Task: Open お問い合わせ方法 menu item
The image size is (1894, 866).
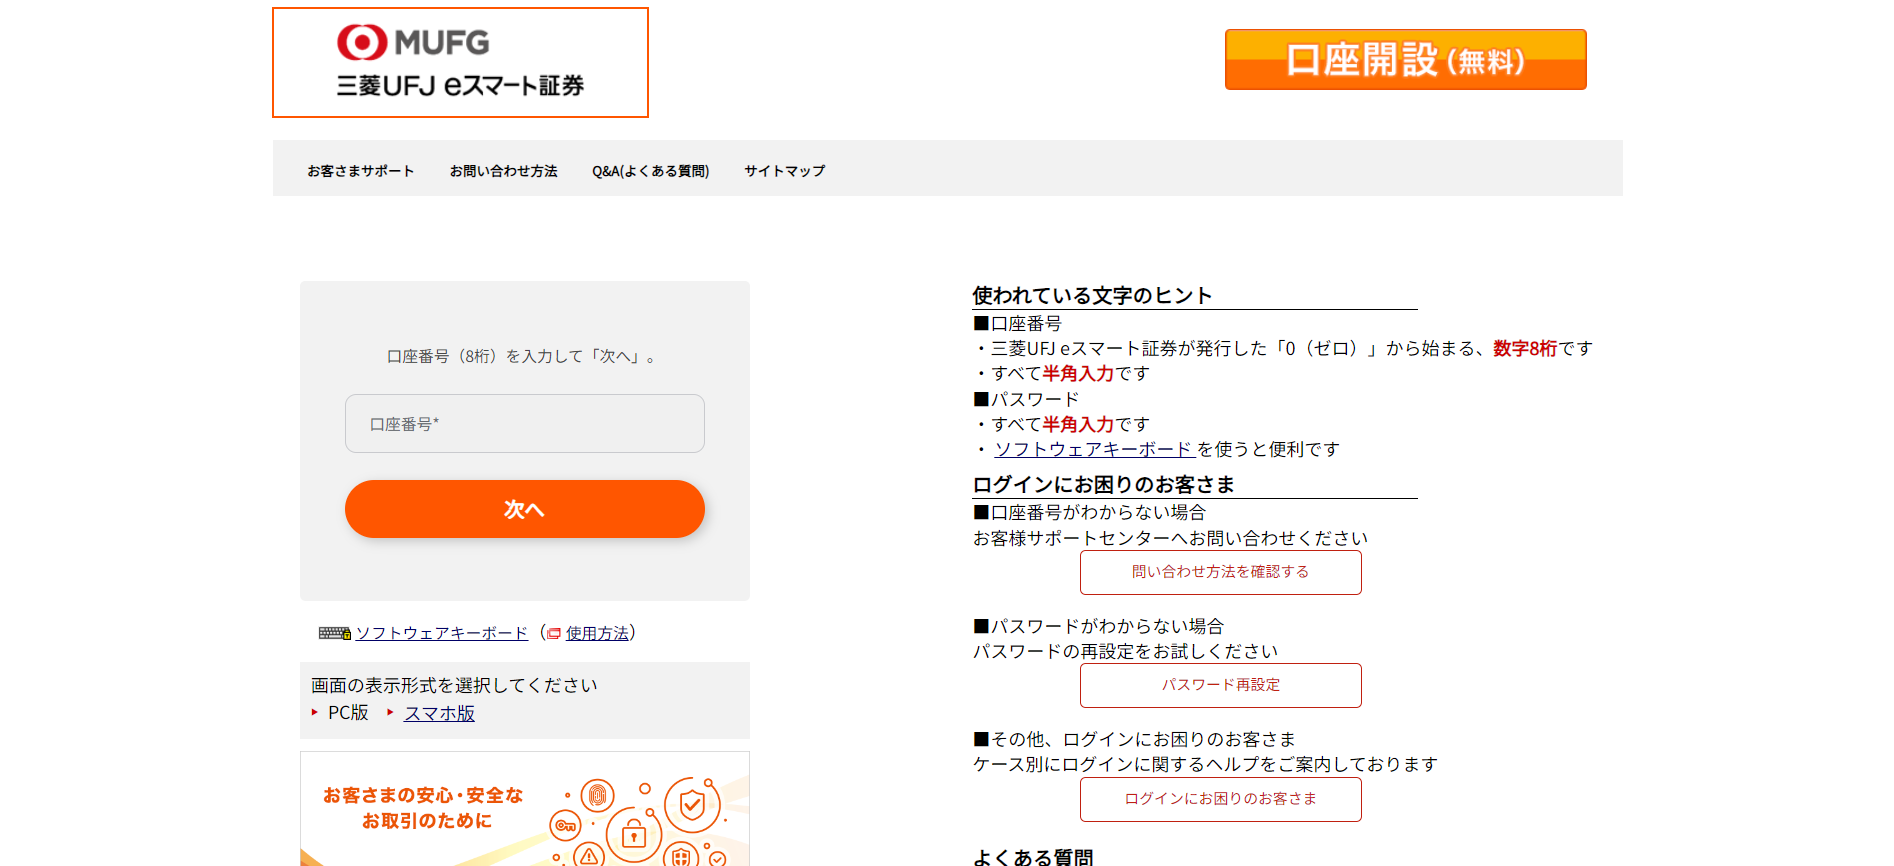Action: pyautogui.click(x=504, y=171)
